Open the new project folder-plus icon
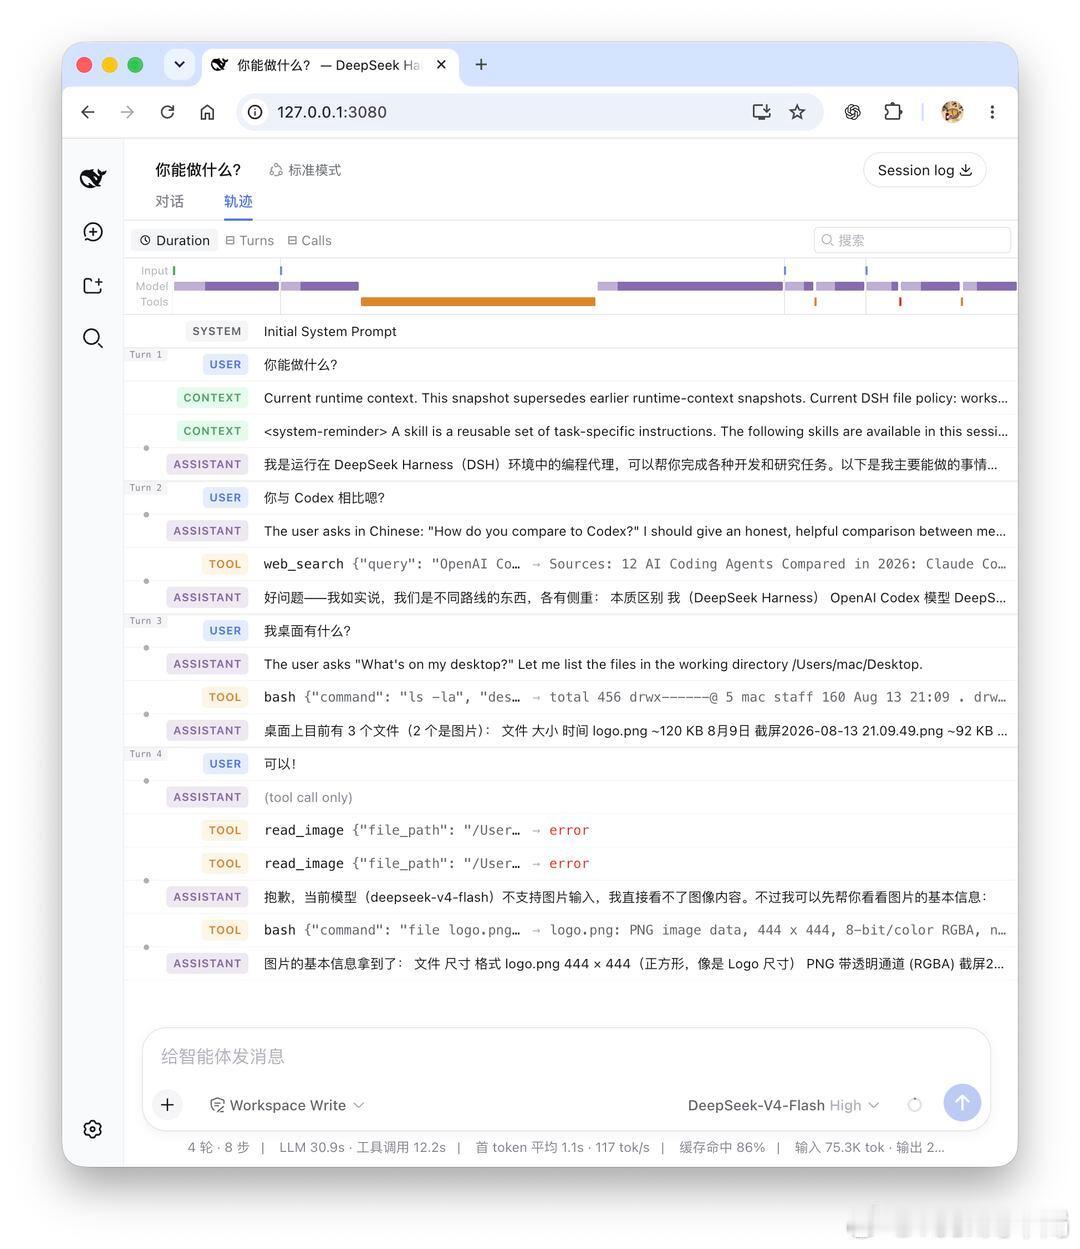Image resolution: width=1080 pixels, height=1249 pixels. [93, 286]
